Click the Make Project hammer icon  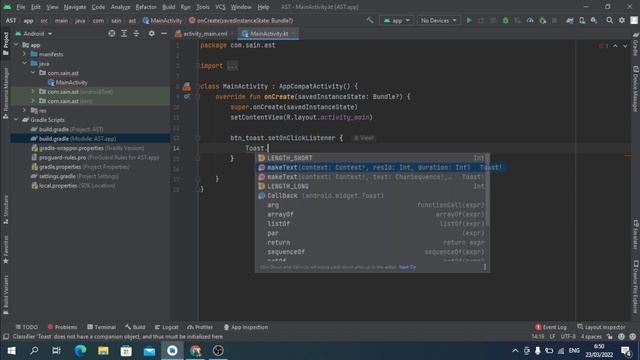point(370,20)
